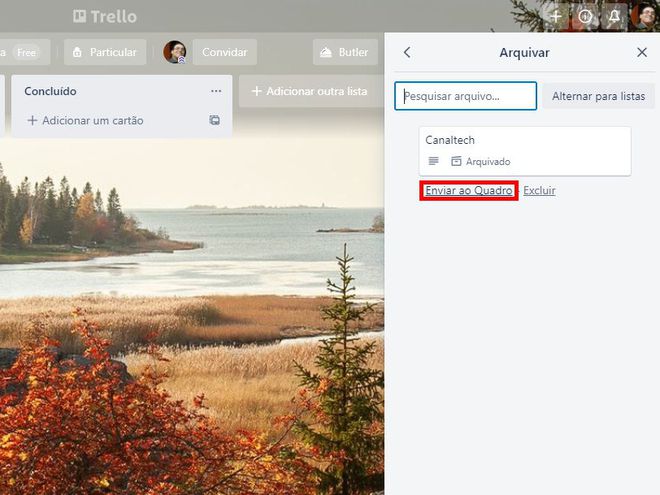
Task: Click the Concluído list title
Action: point(51,91)
